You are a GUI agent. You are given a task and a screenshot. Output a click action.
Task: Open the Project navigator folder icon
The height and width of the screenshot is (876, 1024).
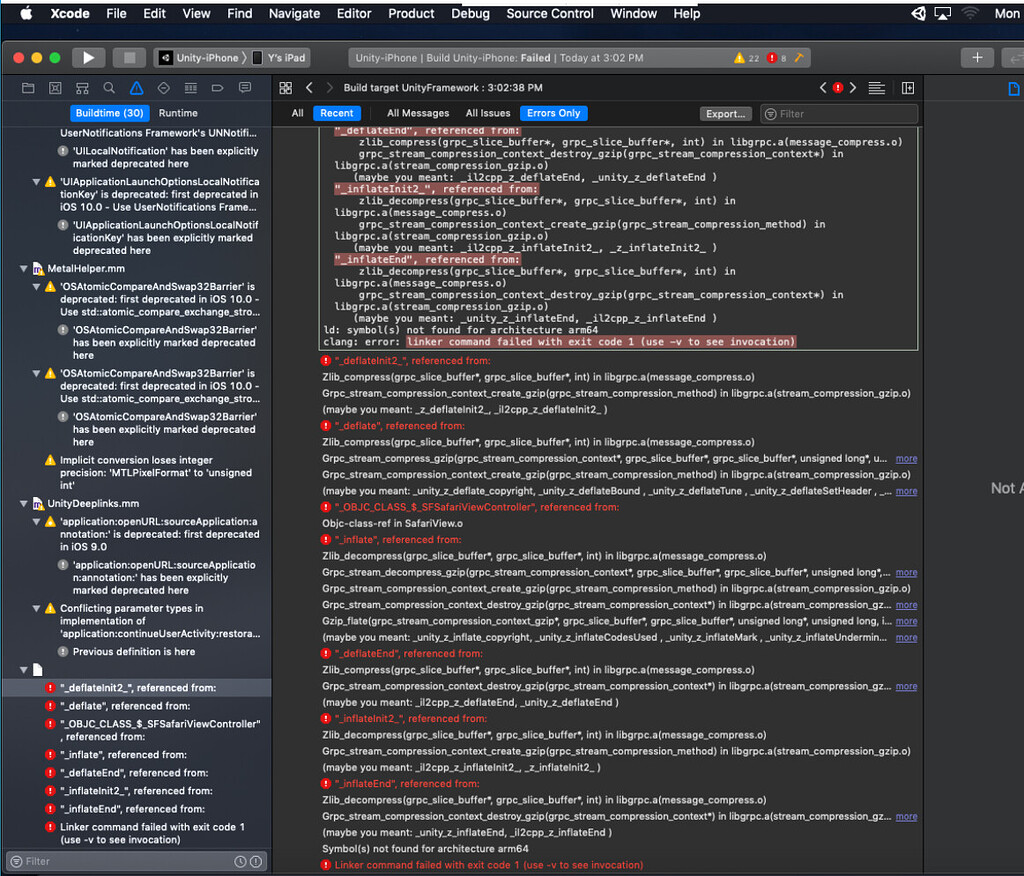28,88
